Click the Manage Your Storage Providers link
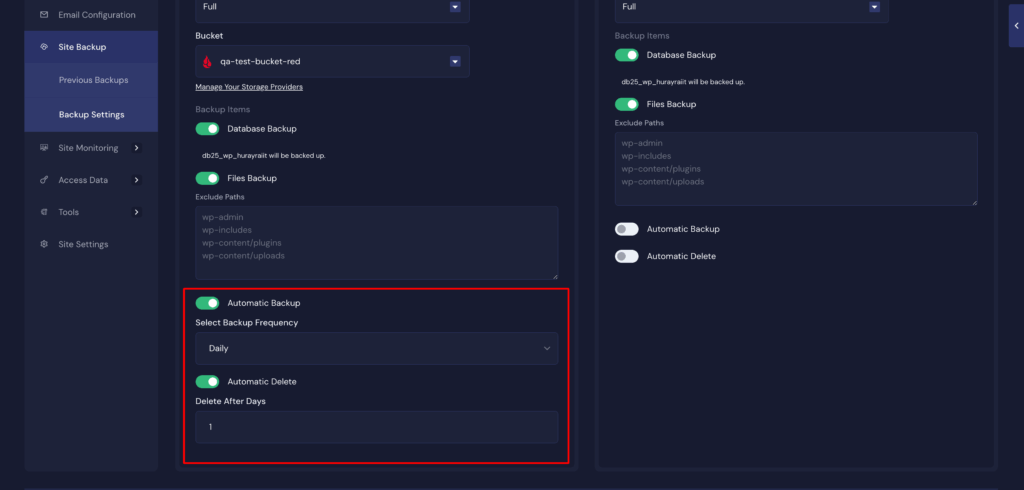This screenshot has height=490, width=1024. (249, 87)
